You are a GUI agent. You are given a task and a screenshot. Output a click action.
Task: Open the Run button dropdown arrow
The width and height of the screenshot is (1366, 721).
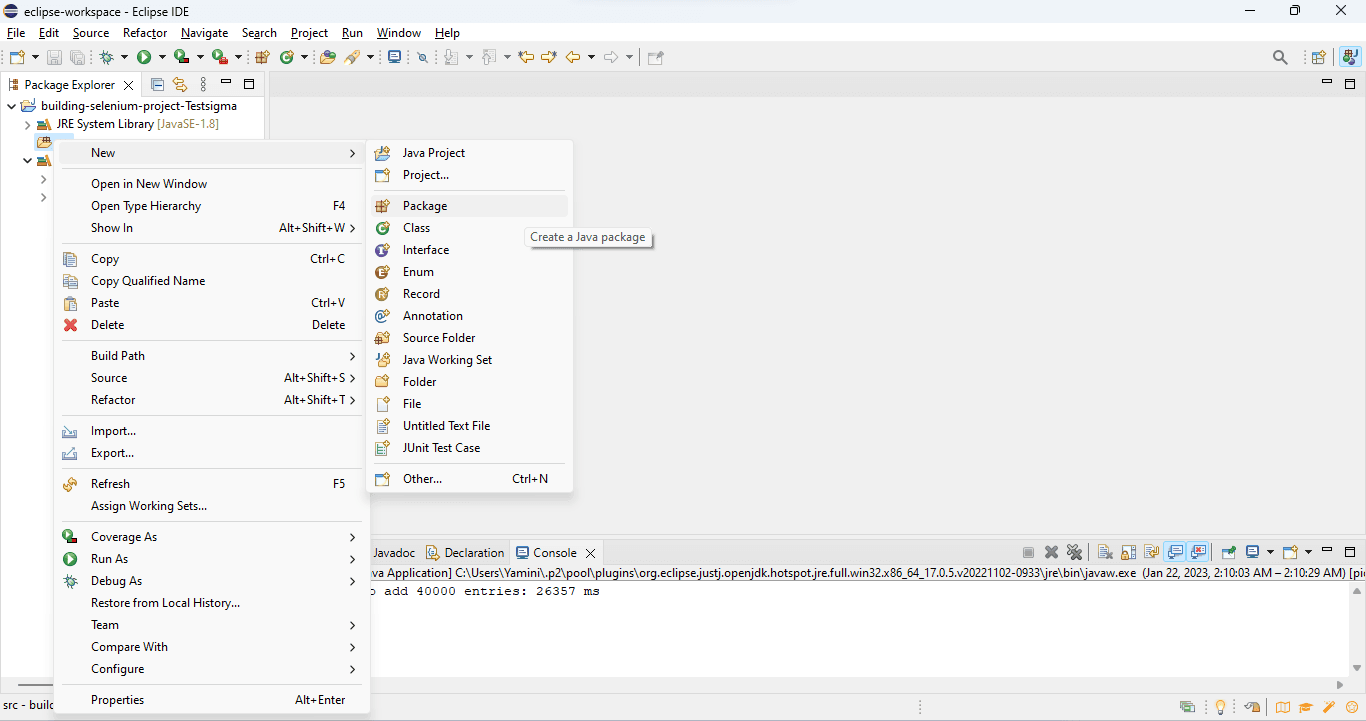pos(162,57)
